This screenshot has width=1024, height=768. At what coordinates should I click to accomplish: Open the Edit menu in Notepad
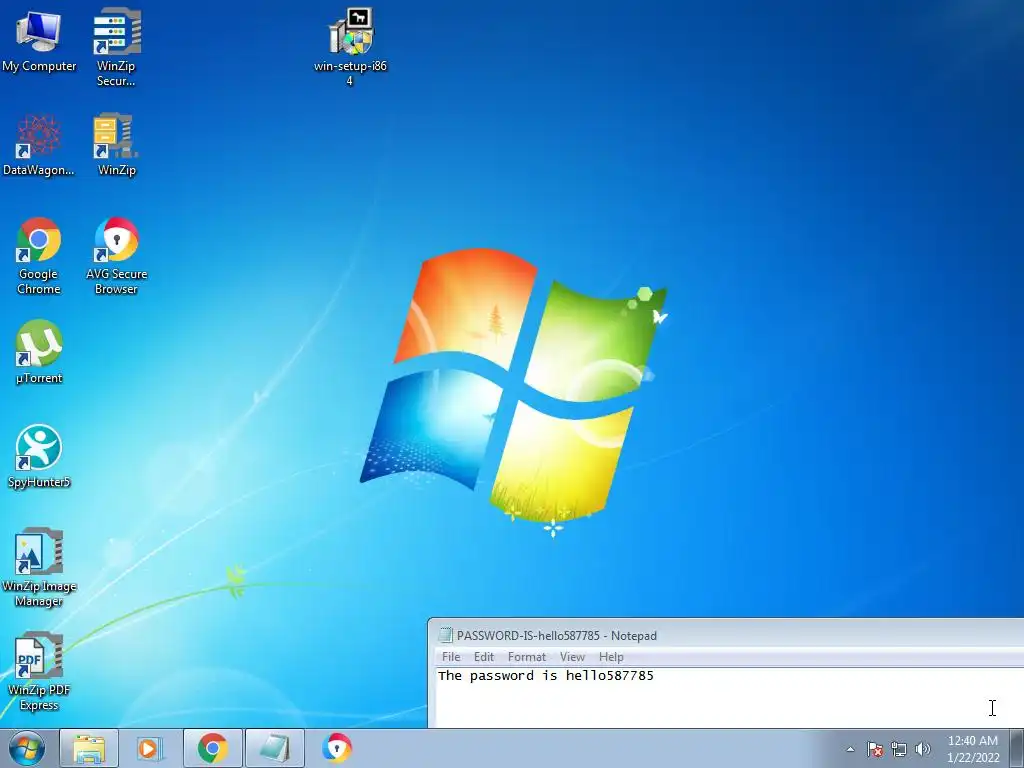click(x=484, y=657)
